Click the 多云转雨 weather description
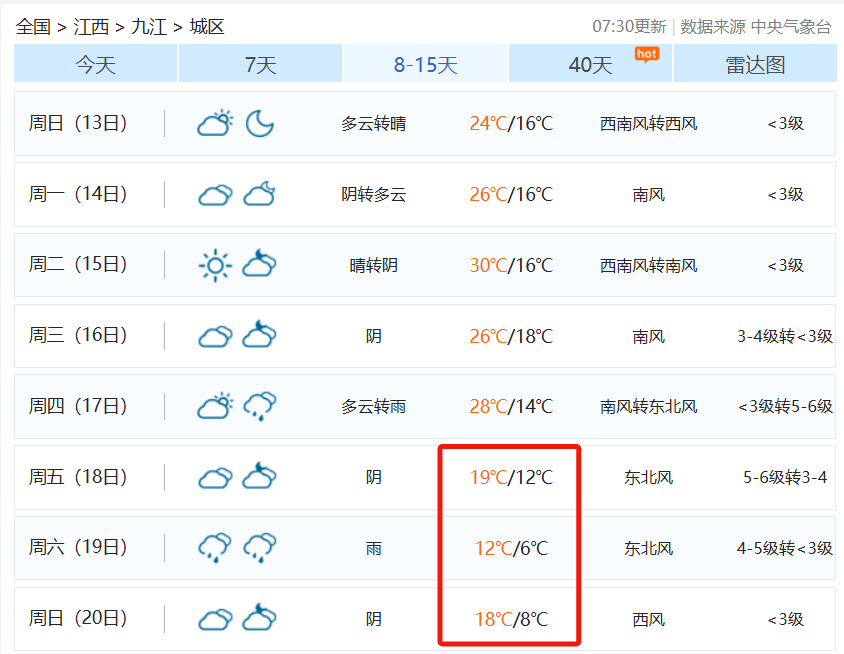 click(374, 406)
